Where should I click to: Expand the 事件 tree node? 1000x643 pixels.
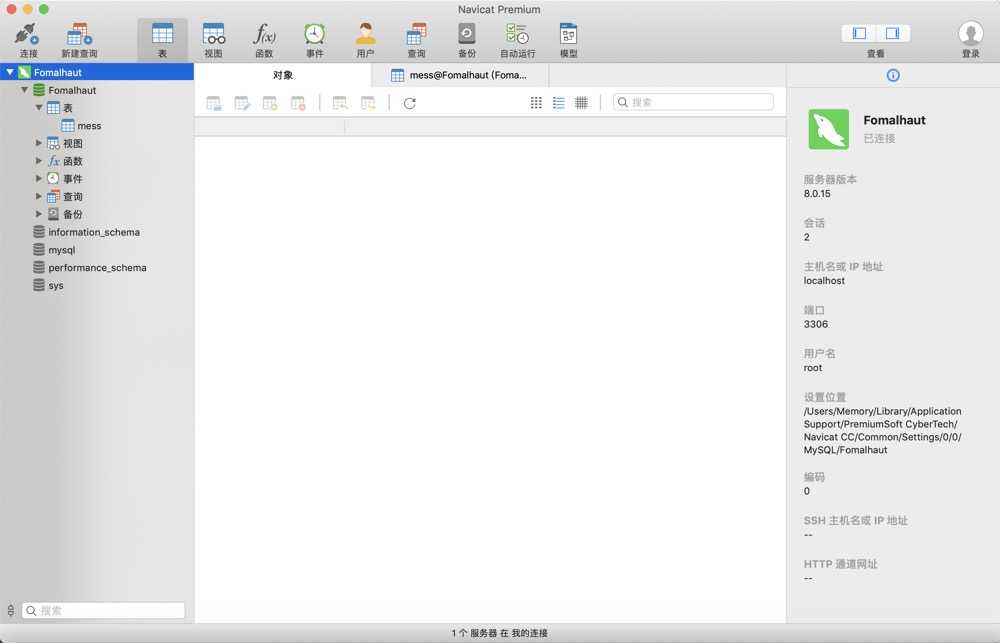[39, 179]
